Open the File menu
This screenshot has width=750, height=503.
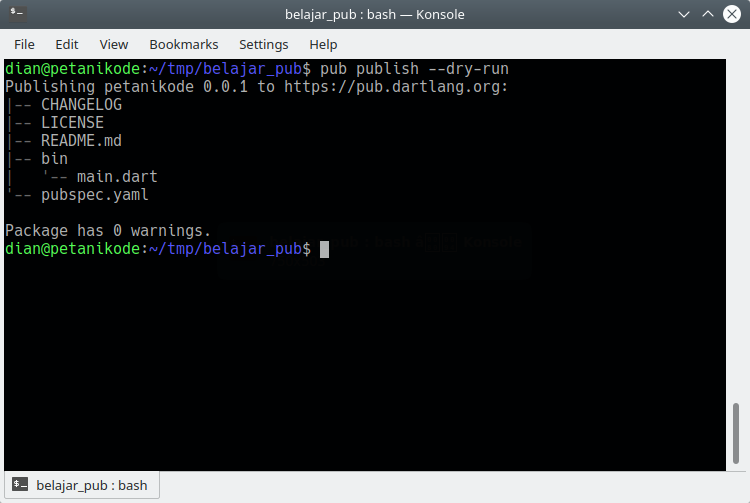click(x=24, y=44)
